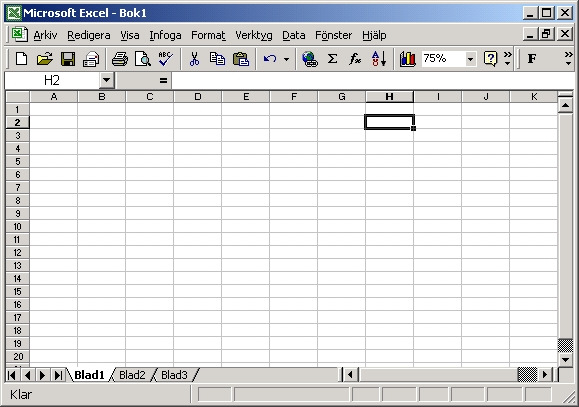Select column H by its header
This screenshot has height=407, width=579.
coord(390,97)
